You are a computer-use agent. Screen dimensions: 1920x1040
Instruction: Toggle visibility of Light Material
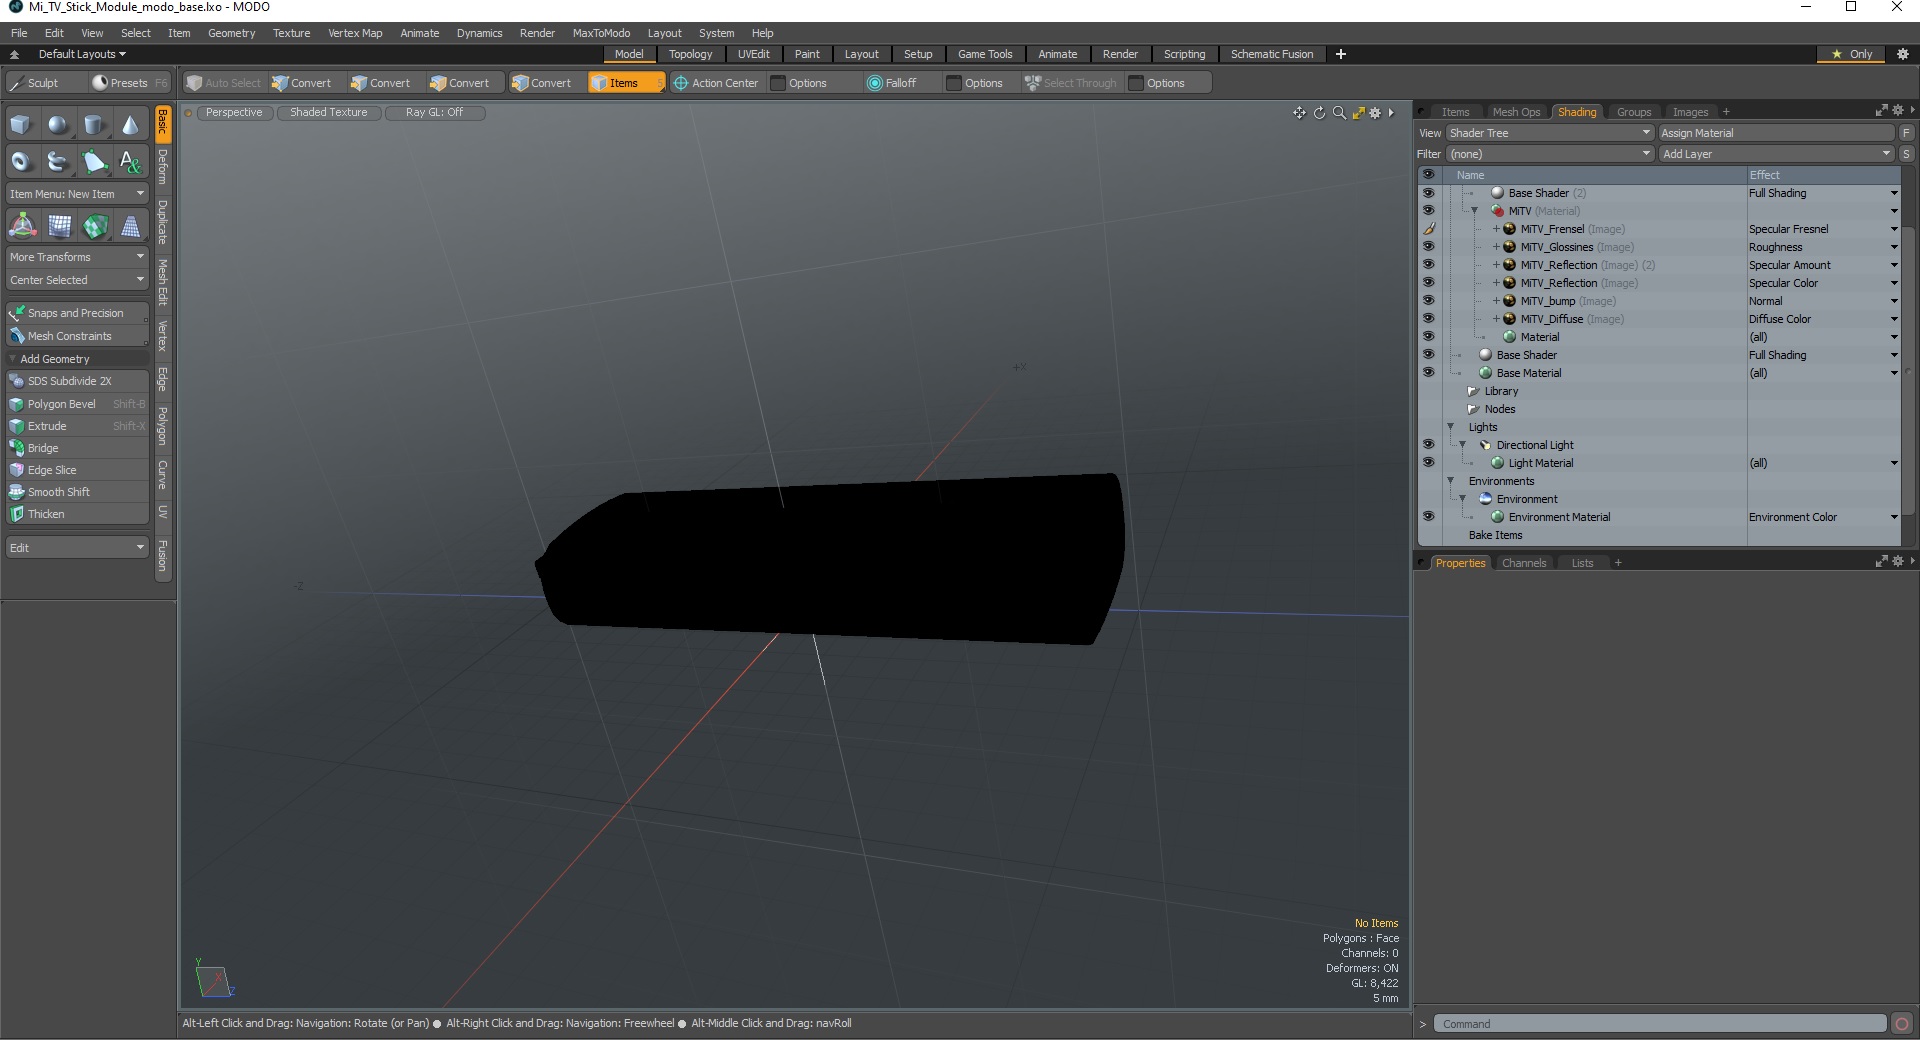pos(1428,463)
